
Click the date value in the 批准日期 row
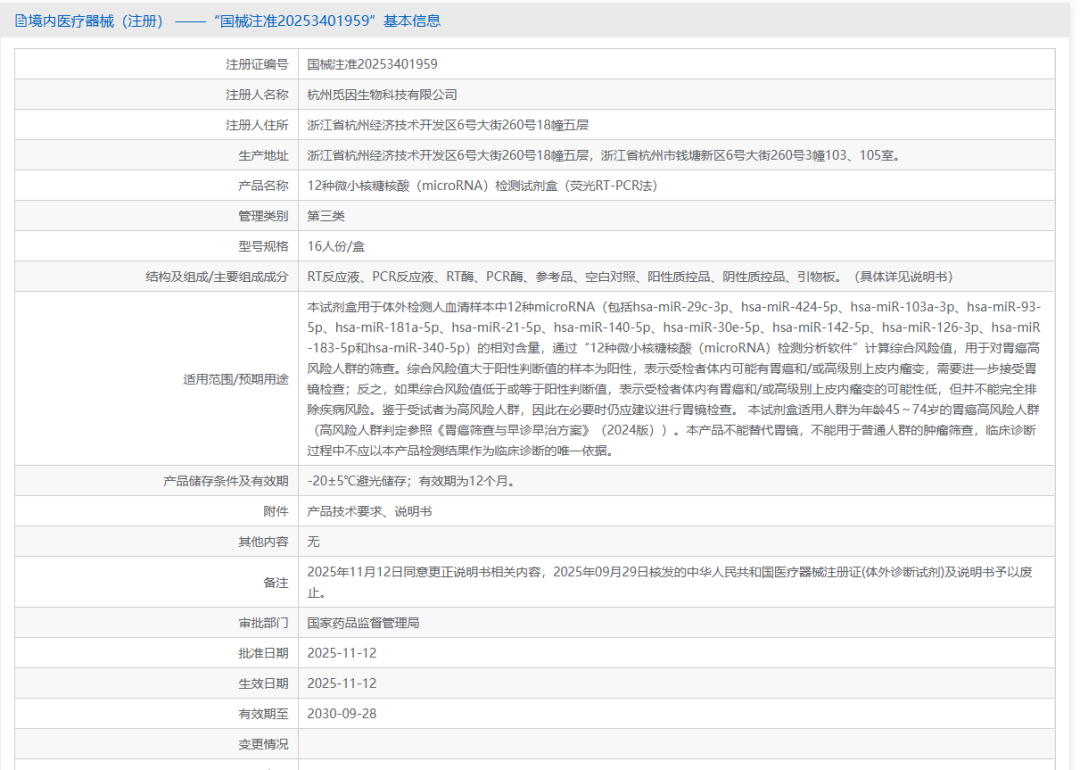(341, 653)
